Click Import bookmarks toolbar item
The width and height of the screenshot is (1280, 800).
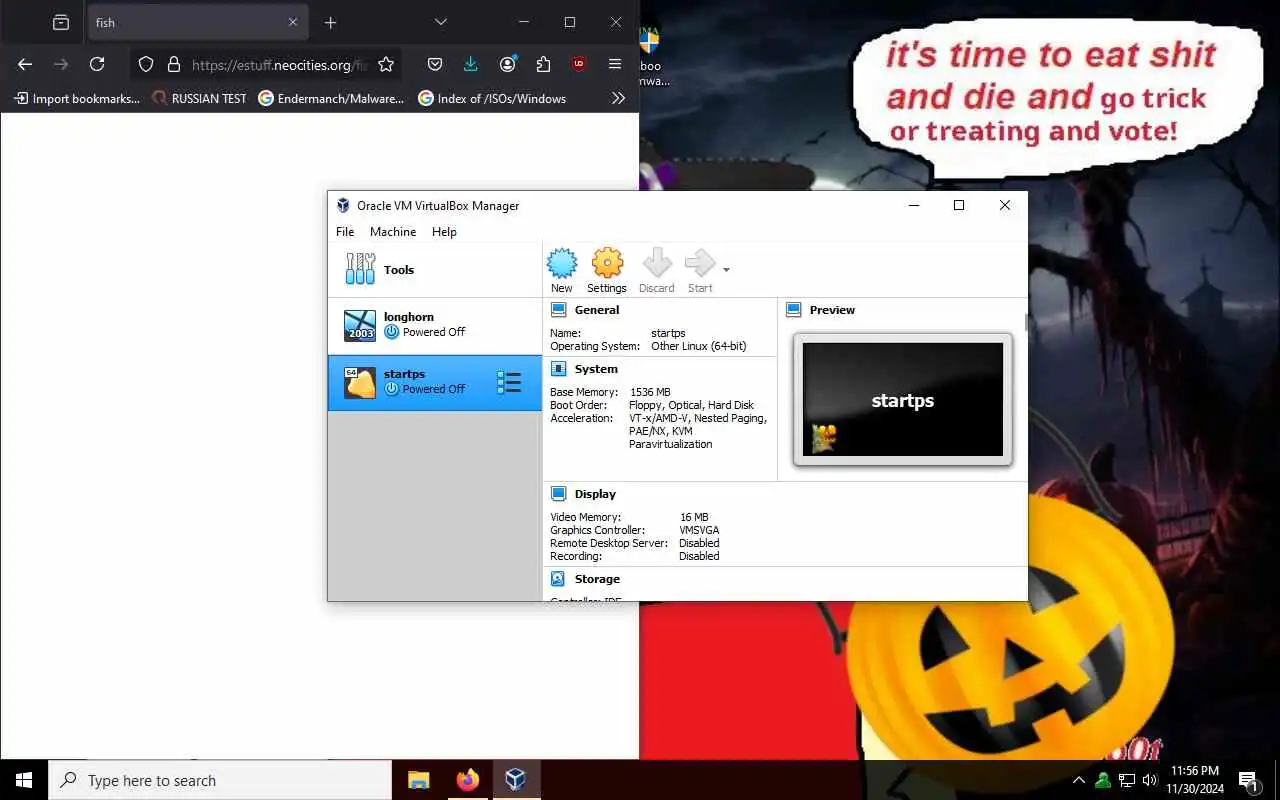tap(76, 98)
